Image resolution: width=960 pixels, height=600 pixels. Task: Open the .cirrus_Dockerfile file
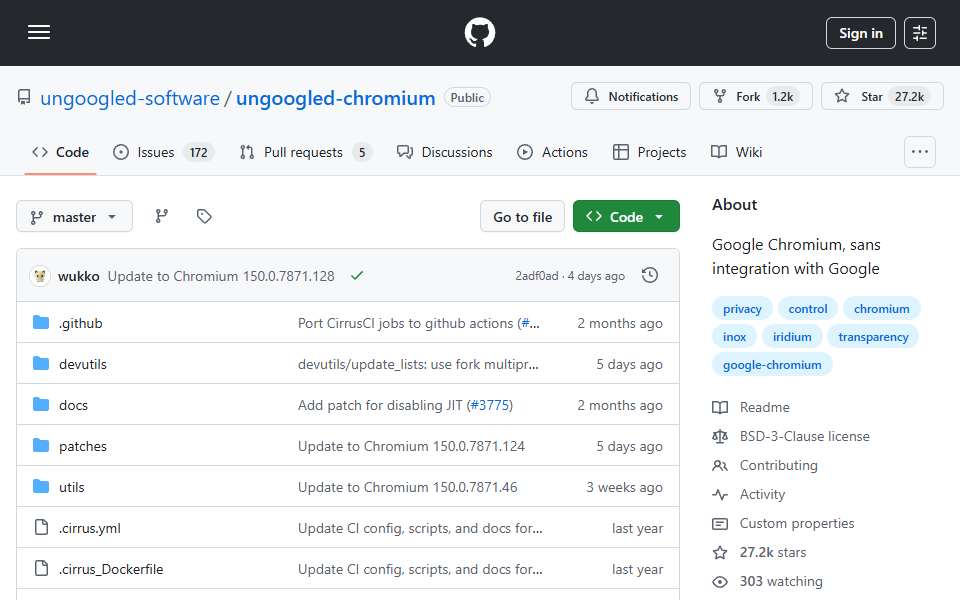(x=111, y=569)
